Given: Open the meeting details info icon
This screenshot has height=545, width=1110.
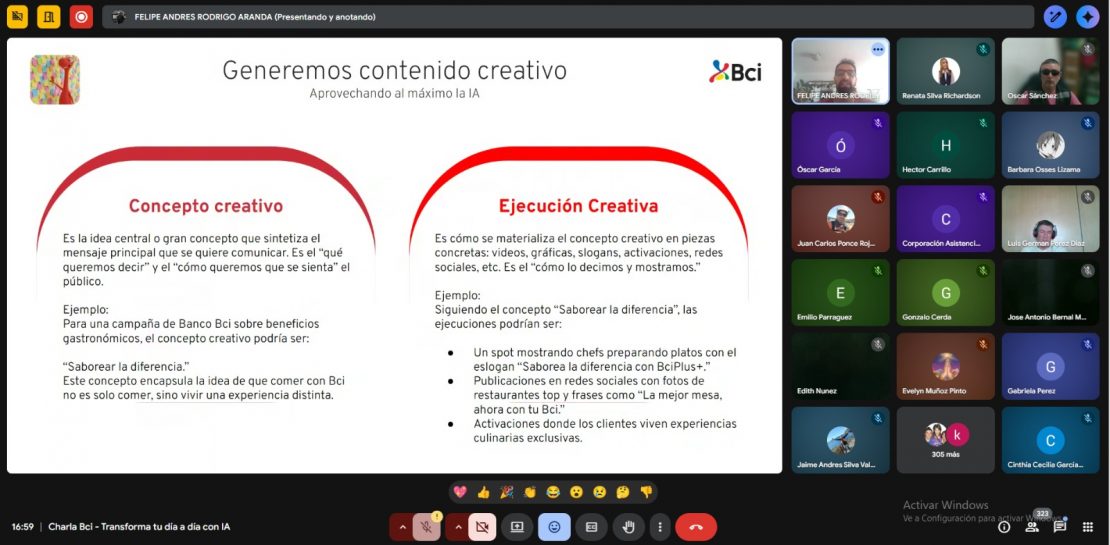Looking at the screenshot, I should coord(1004,527).
